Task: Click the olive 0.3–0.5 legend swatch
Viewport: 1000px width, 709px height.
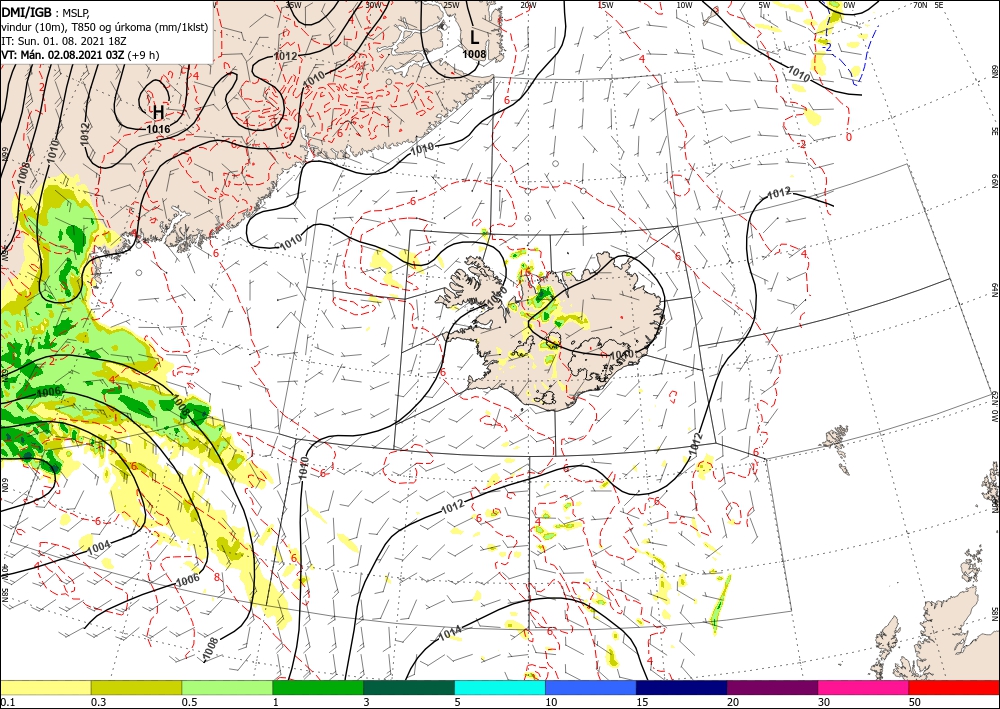Action: 136,687
